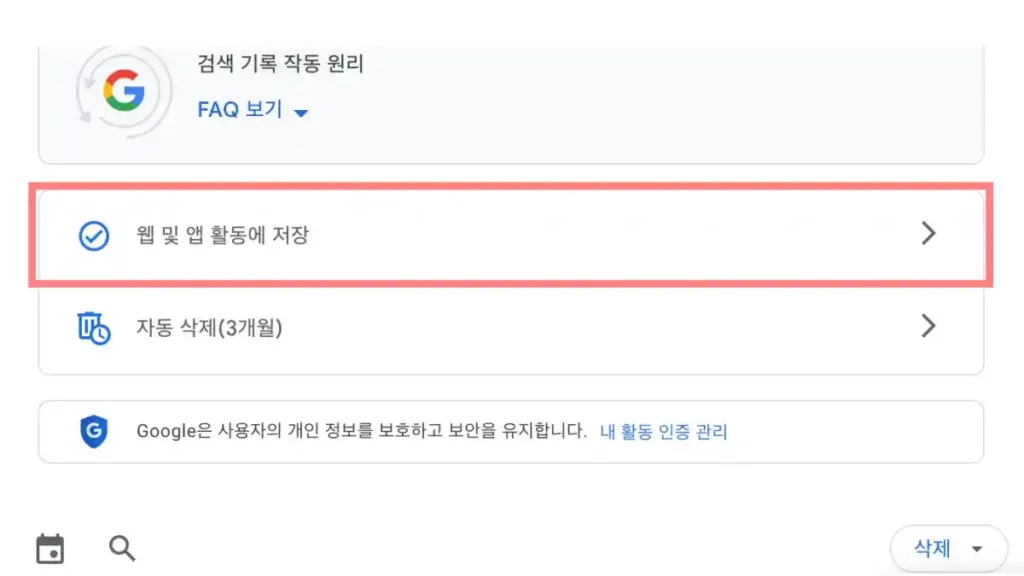Click the 검색 기록 작동 원리 heading
The image size is (1024, 576).
(x=278, y=63)
